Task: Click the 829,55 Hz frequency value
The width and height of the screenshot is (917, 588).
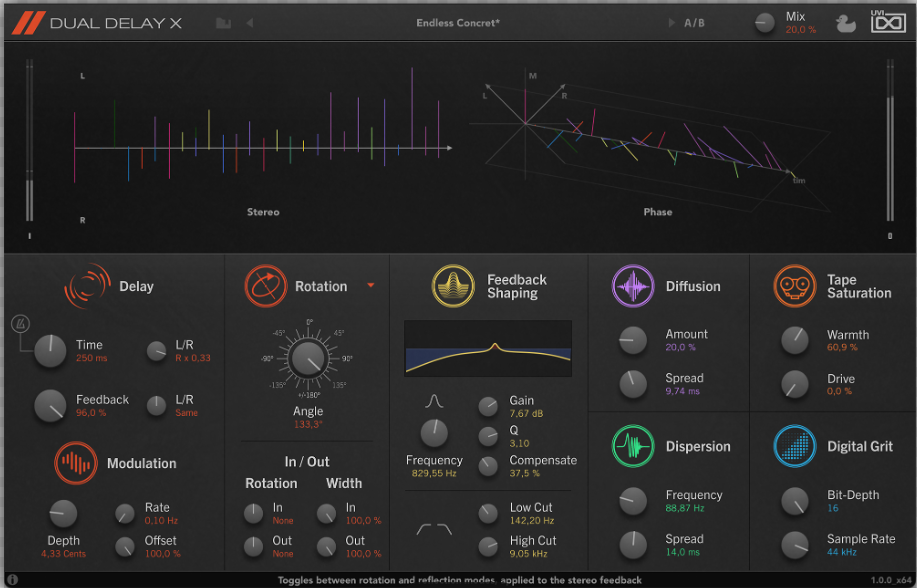Action: coord(434,473)
